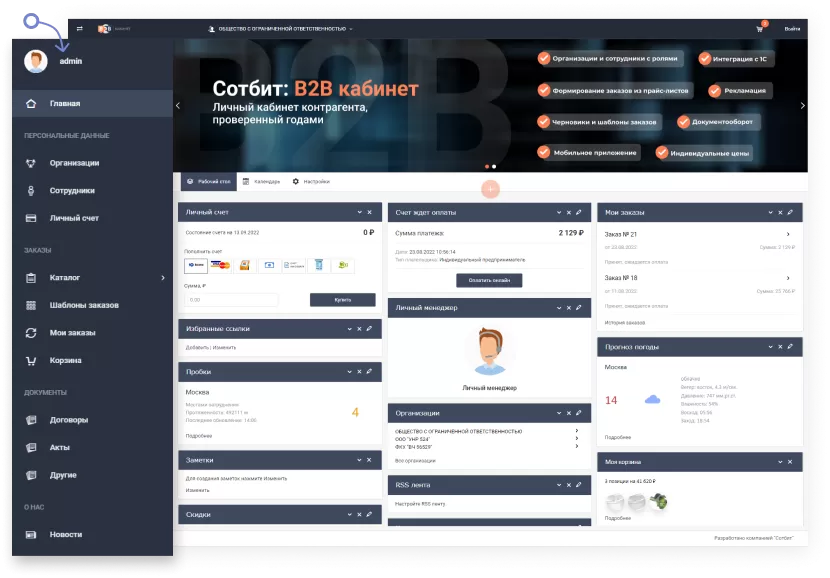Screen dimensions: 830x578
Task: Open the shopping cart icon in header
Action: tap(760, 29)
